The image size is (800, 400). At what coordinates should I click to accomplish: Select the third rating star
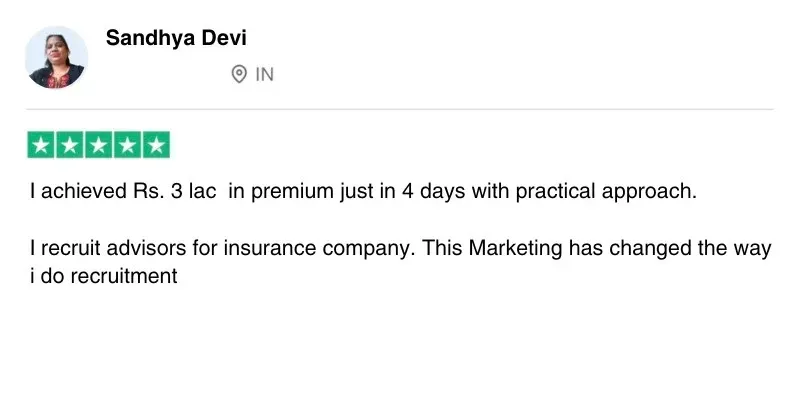tap(99, 145)
